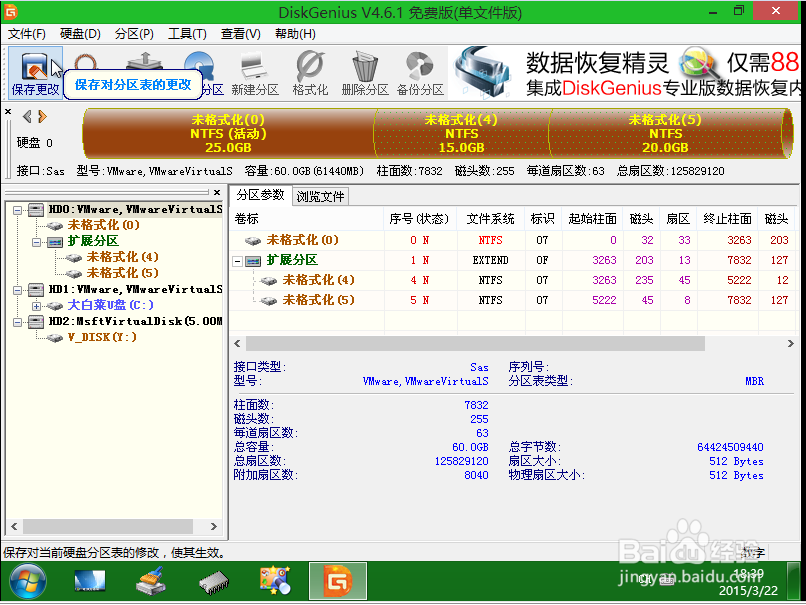Select 未格式化(5) row in partition table
Screen dimensions: 806x605
[x=512, y=300]
